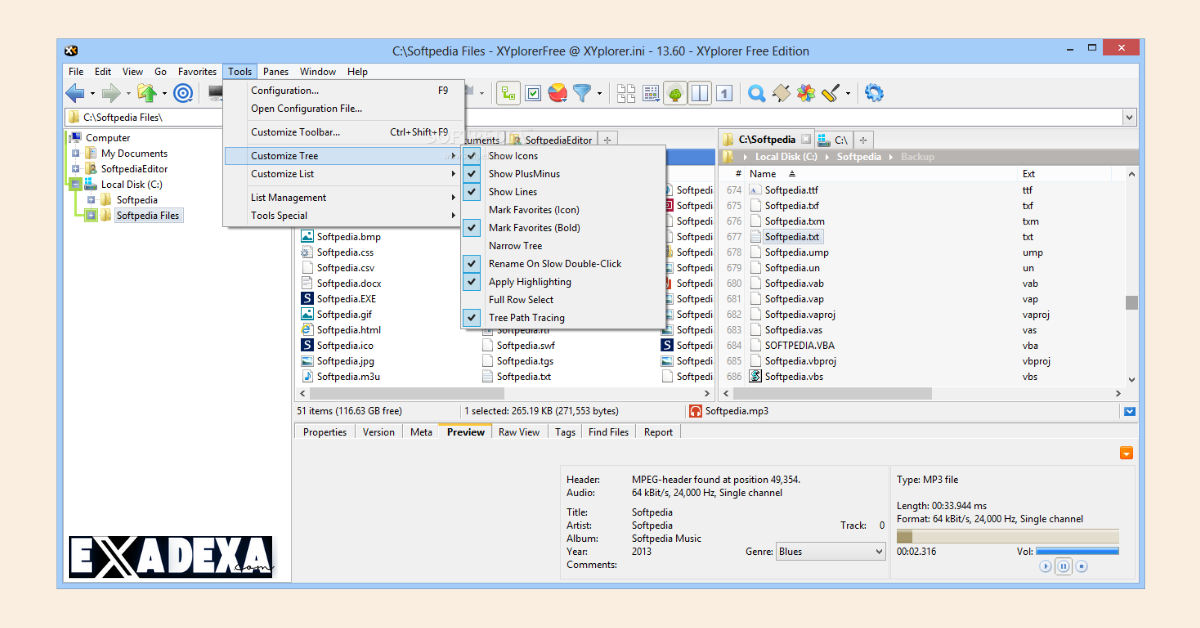Open Find Files via the magnifier icon
This screenshot has width=1200, height=628.
tap(756, 93)
